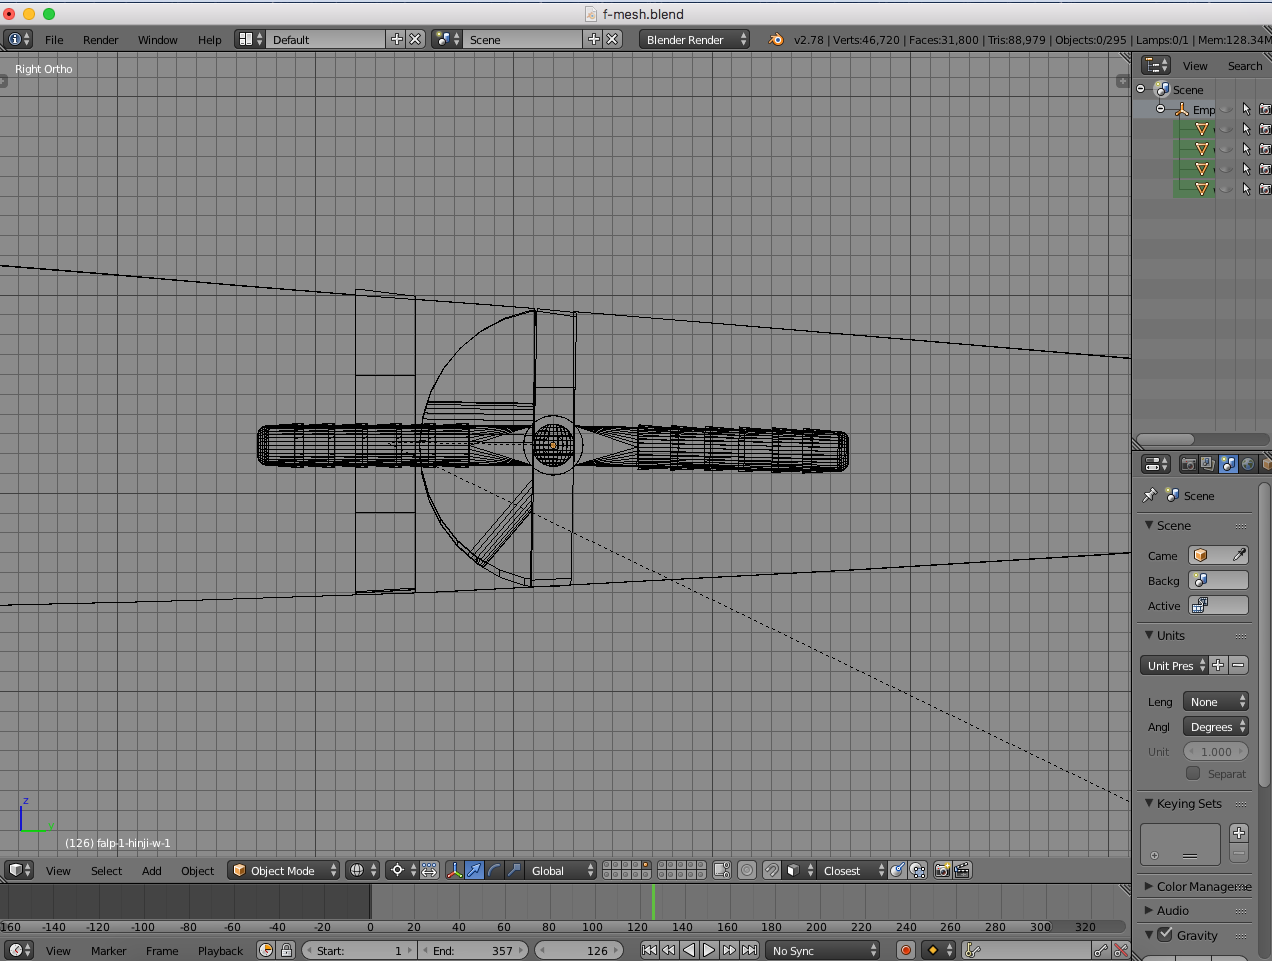1272x961 pixels.
Task: Click the Add menu in 3D view header
Action: coord(151,870)
